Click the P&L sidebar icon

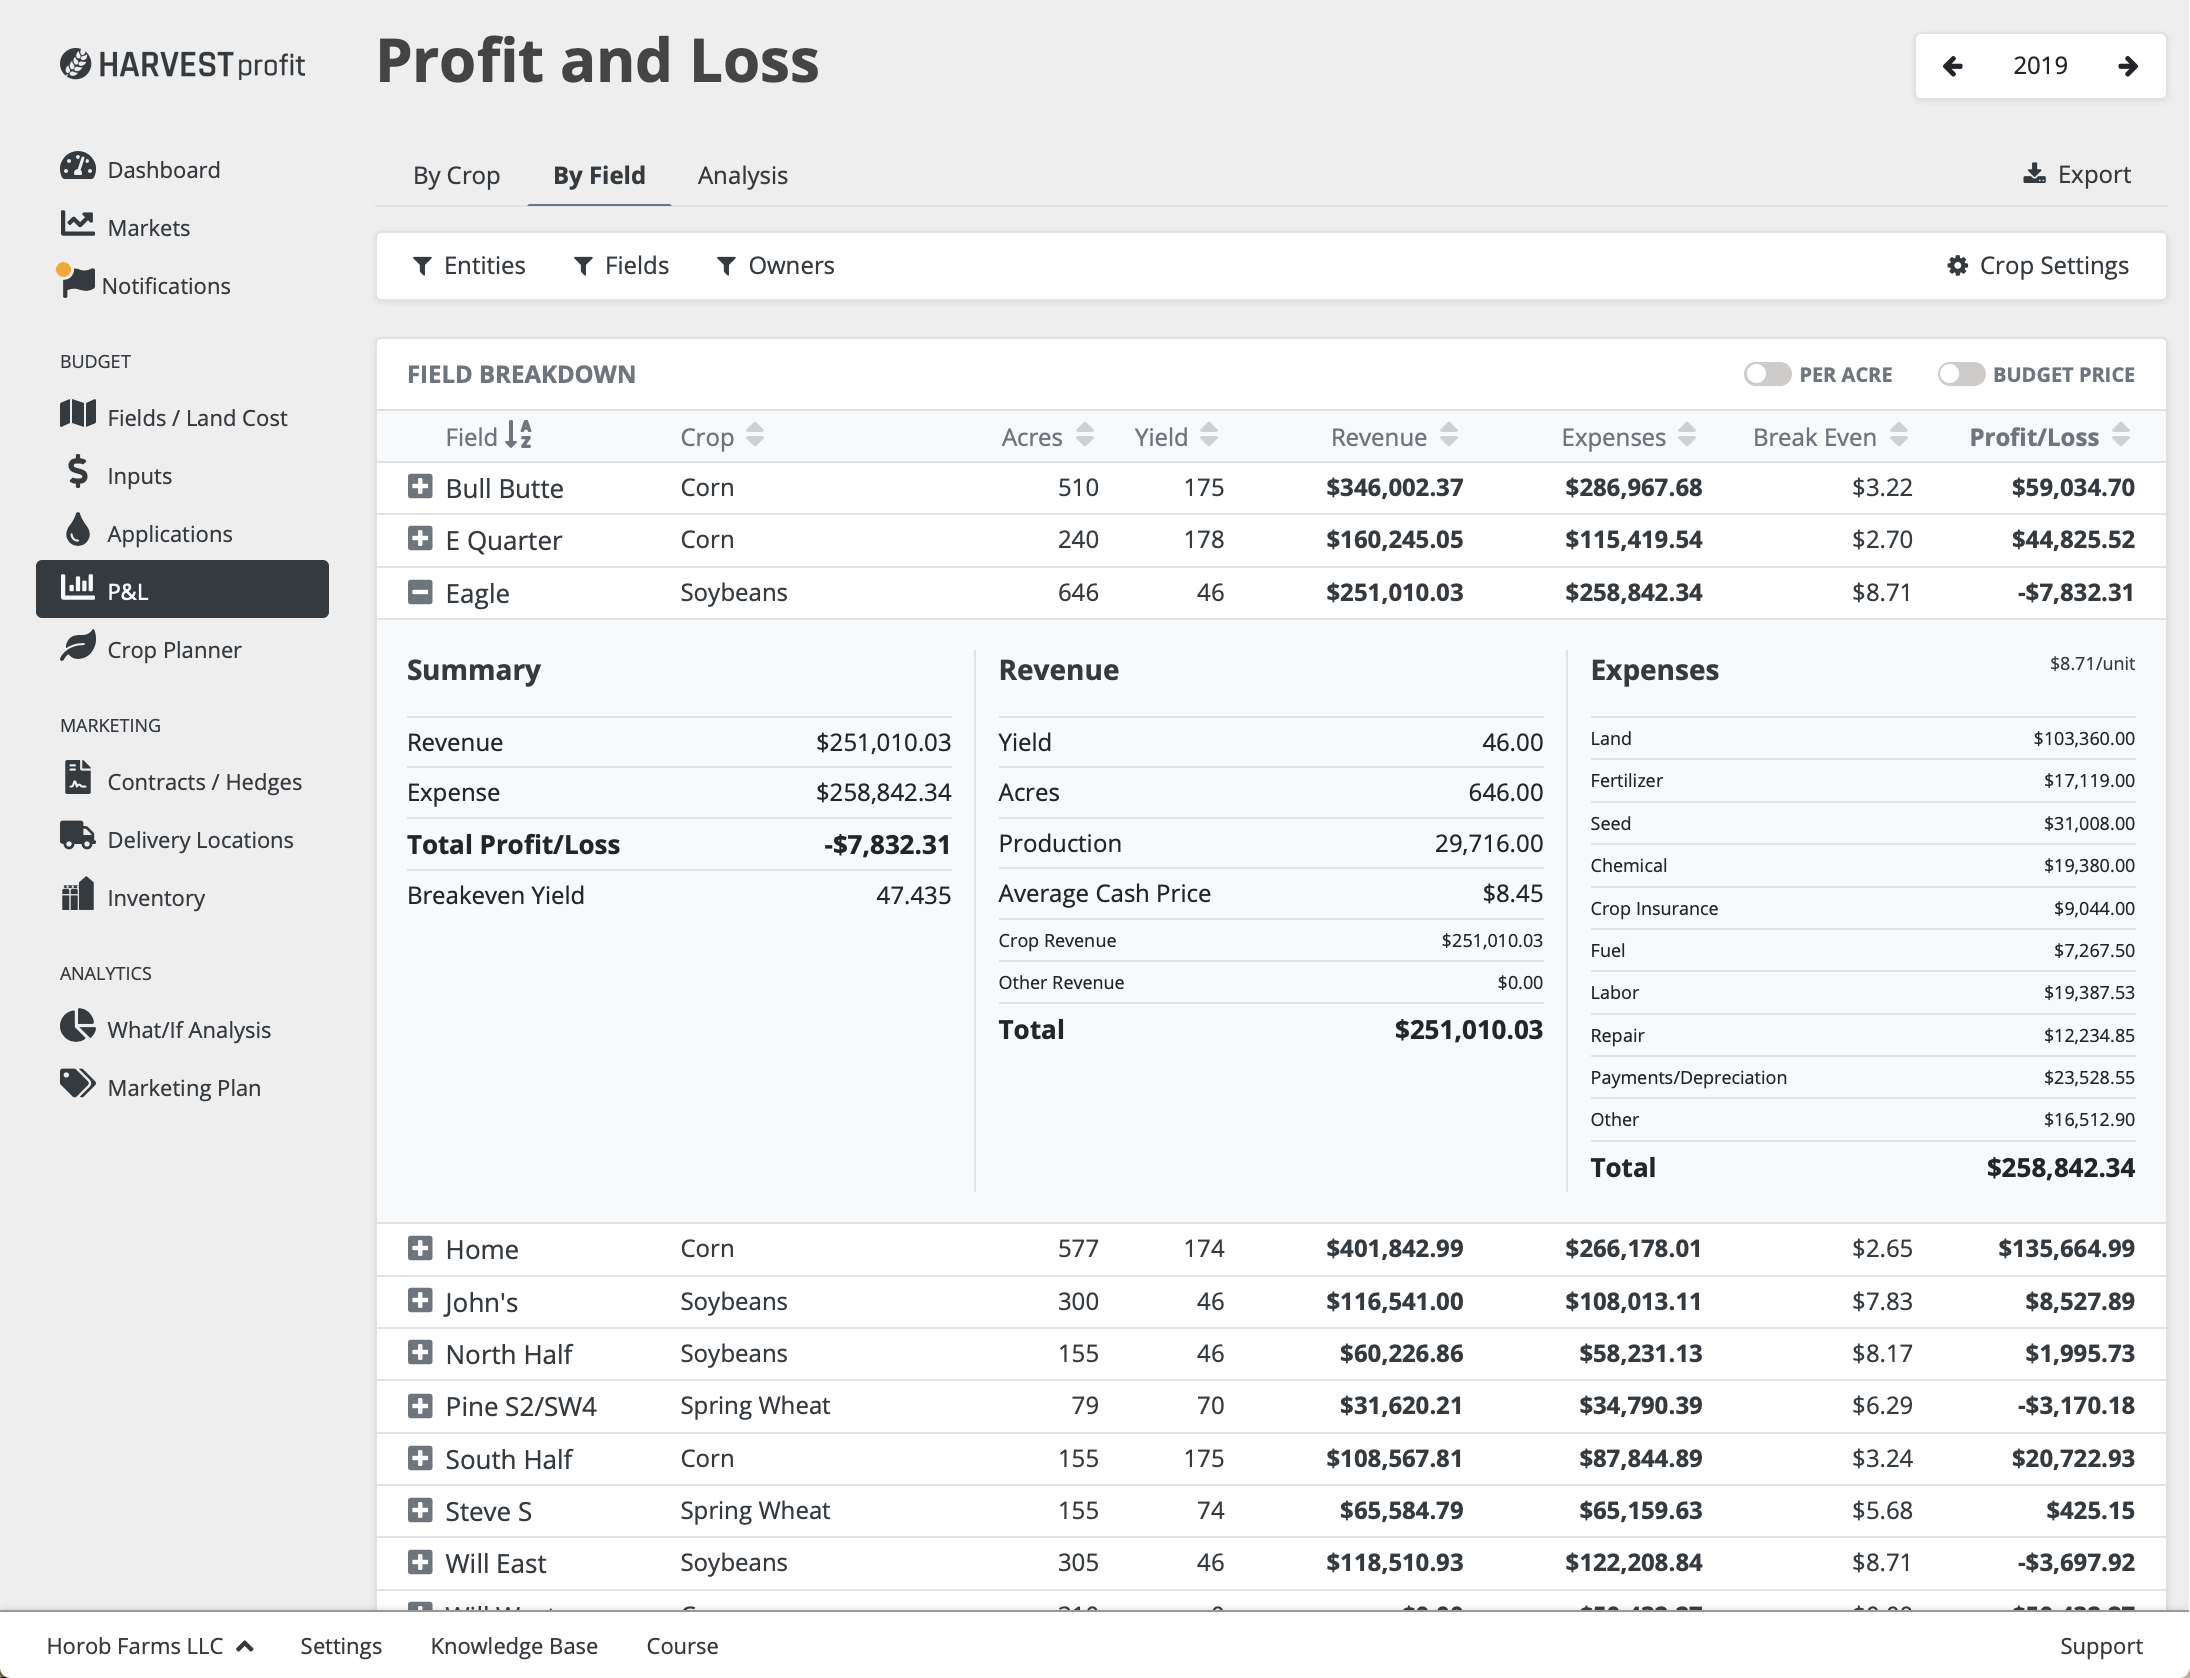(x=78, y=589)
